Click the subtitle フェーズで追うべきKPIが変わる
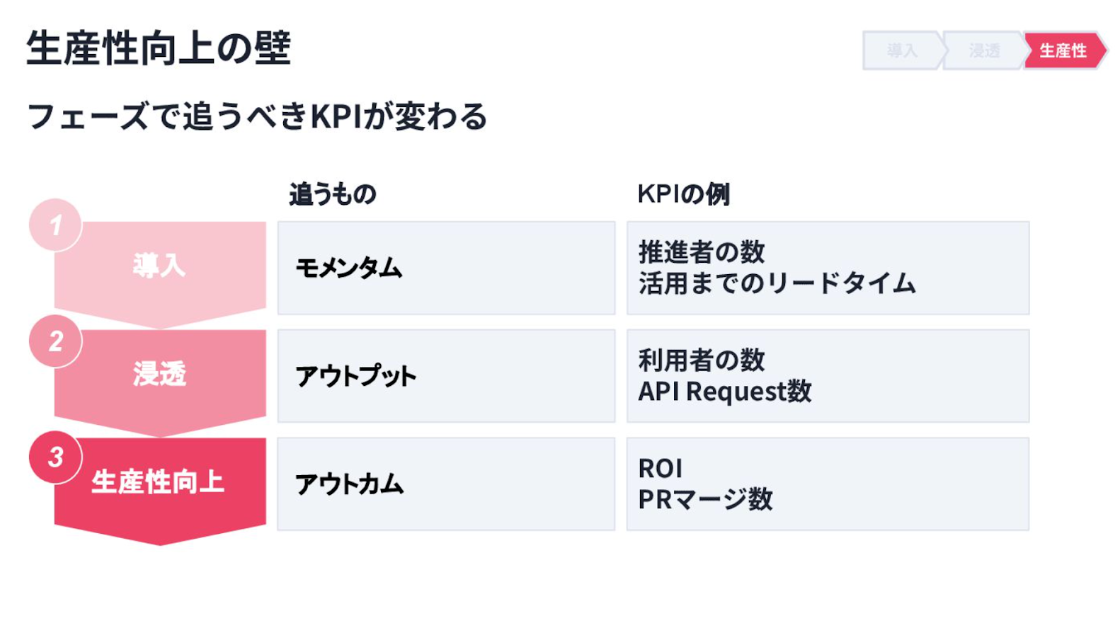The width and height of the screenshot is (1120, 627). coord(257,116)
